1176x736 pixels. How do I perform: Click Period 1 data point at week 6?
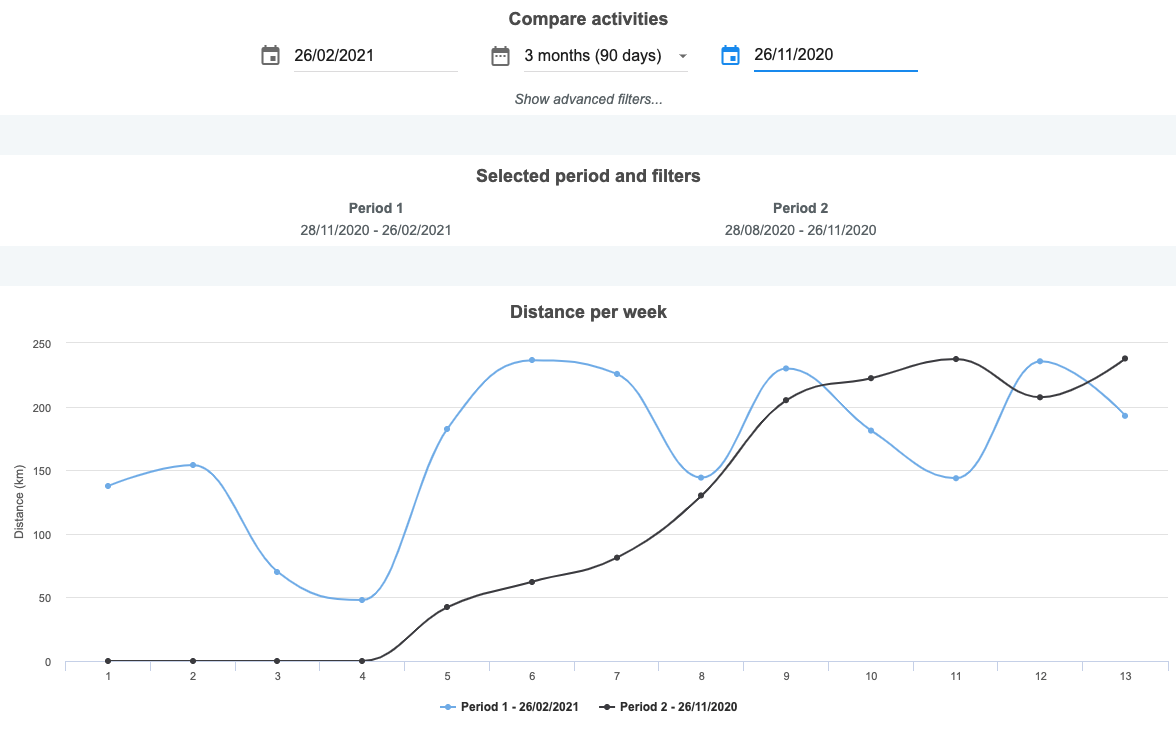coord(532,360)
